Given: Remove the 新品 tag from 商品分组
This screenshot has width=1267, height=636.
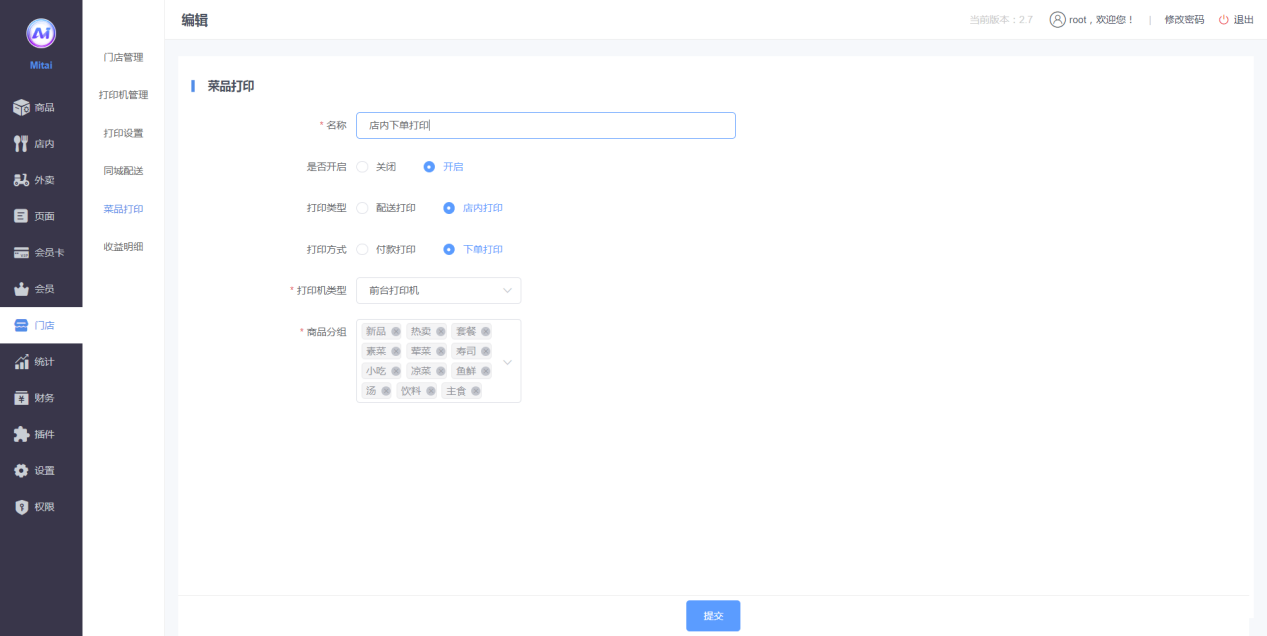Looking at the screenshot, I should point(396,331).
